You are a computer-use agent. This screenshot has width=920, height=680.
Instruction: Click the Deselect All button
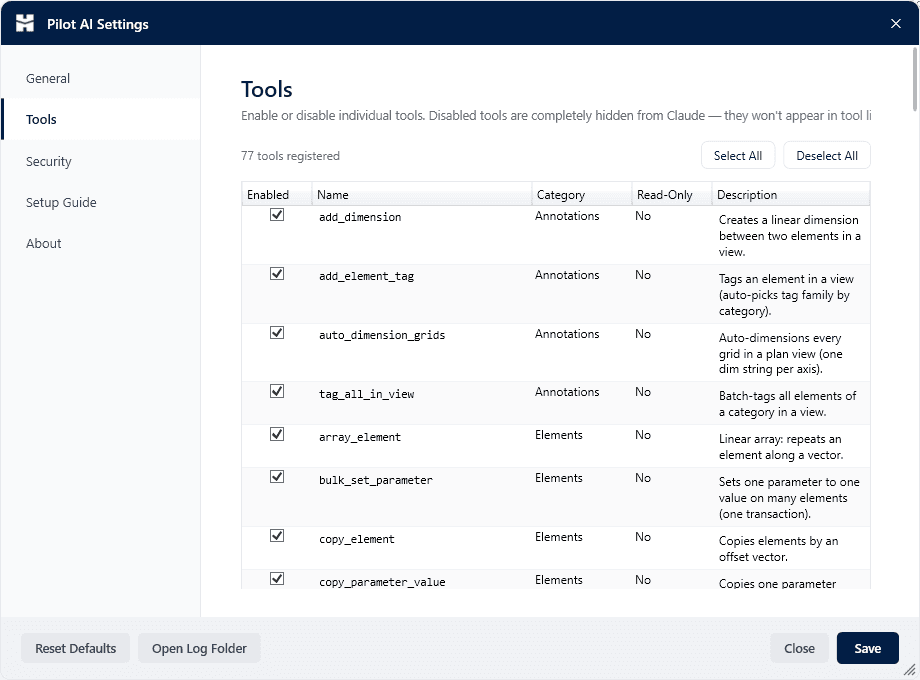click(827, 155)
